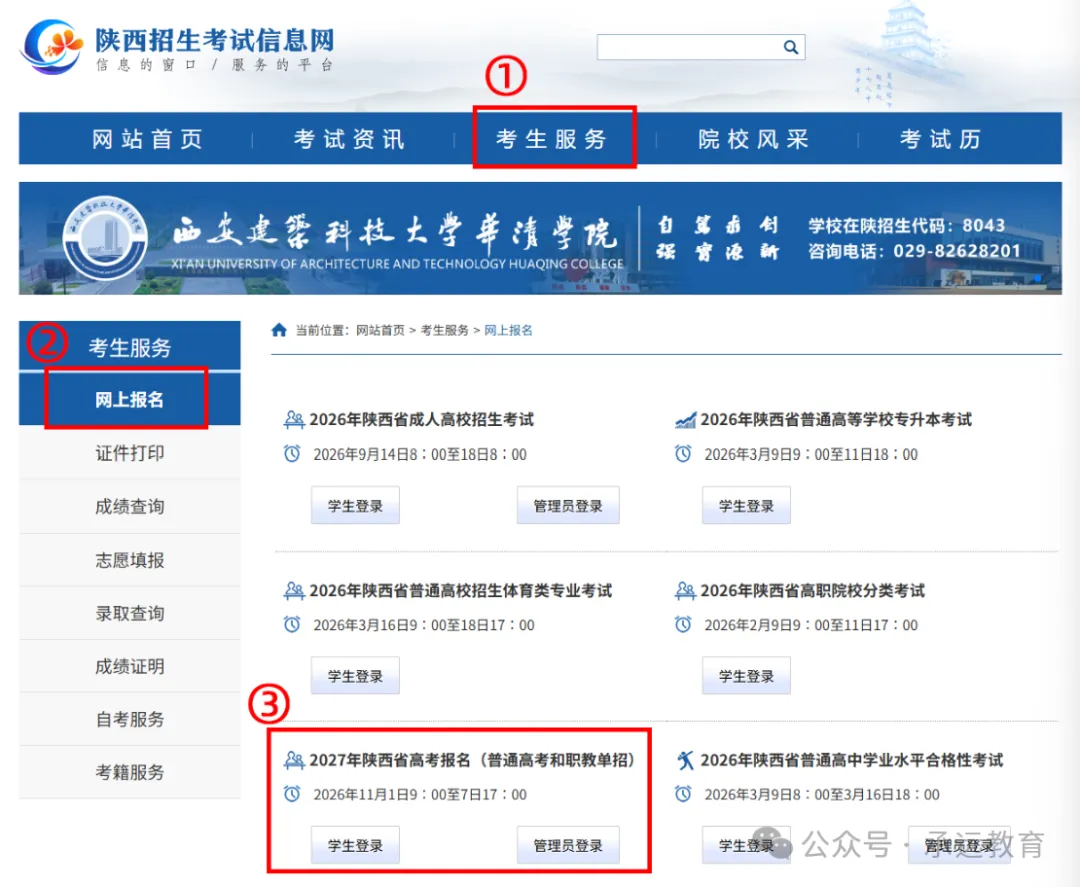Click the 网上报名 breadcrumb link
This screenshot has width=1080, height=887.
508,331
